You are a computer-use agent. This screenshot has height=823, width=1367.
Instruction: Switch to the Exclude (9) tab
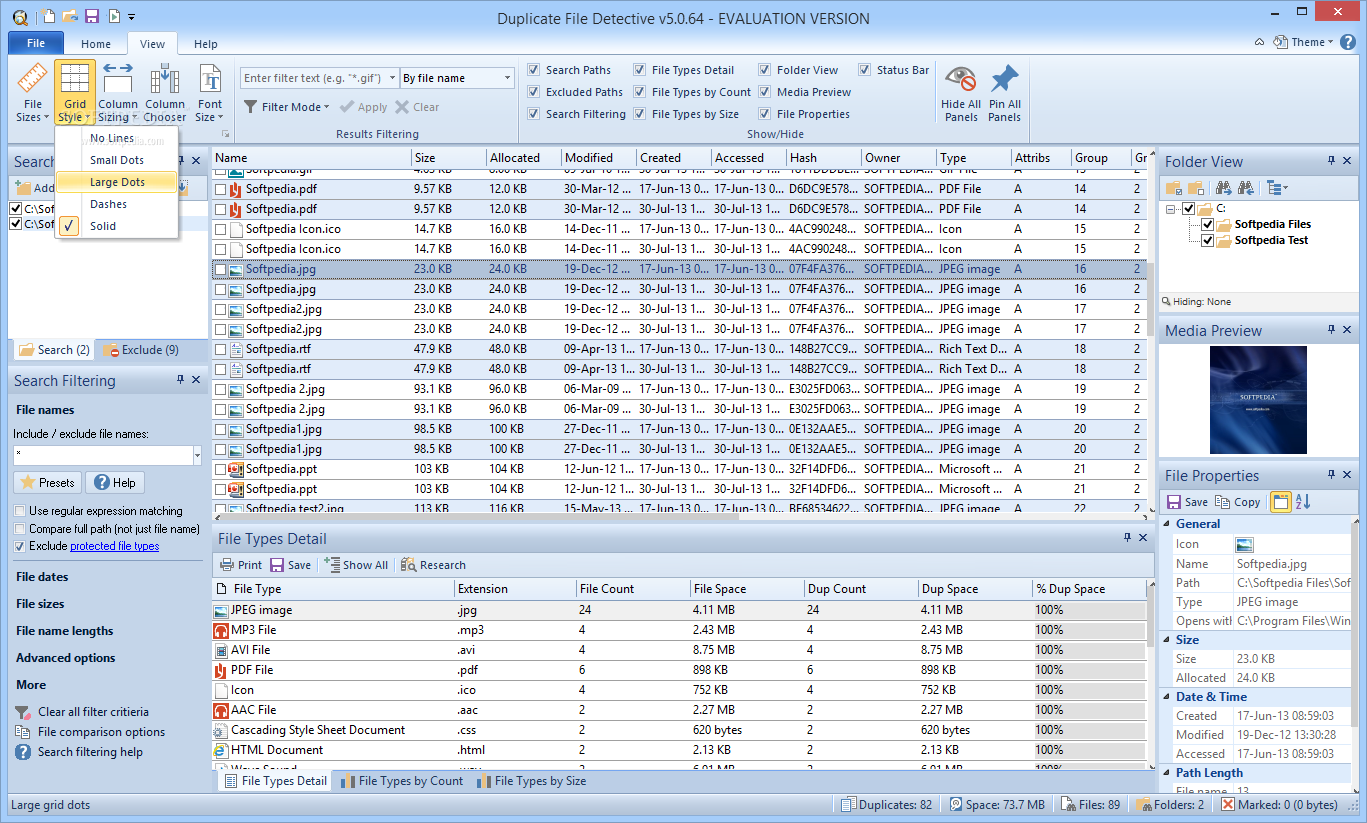pos(141,350)
